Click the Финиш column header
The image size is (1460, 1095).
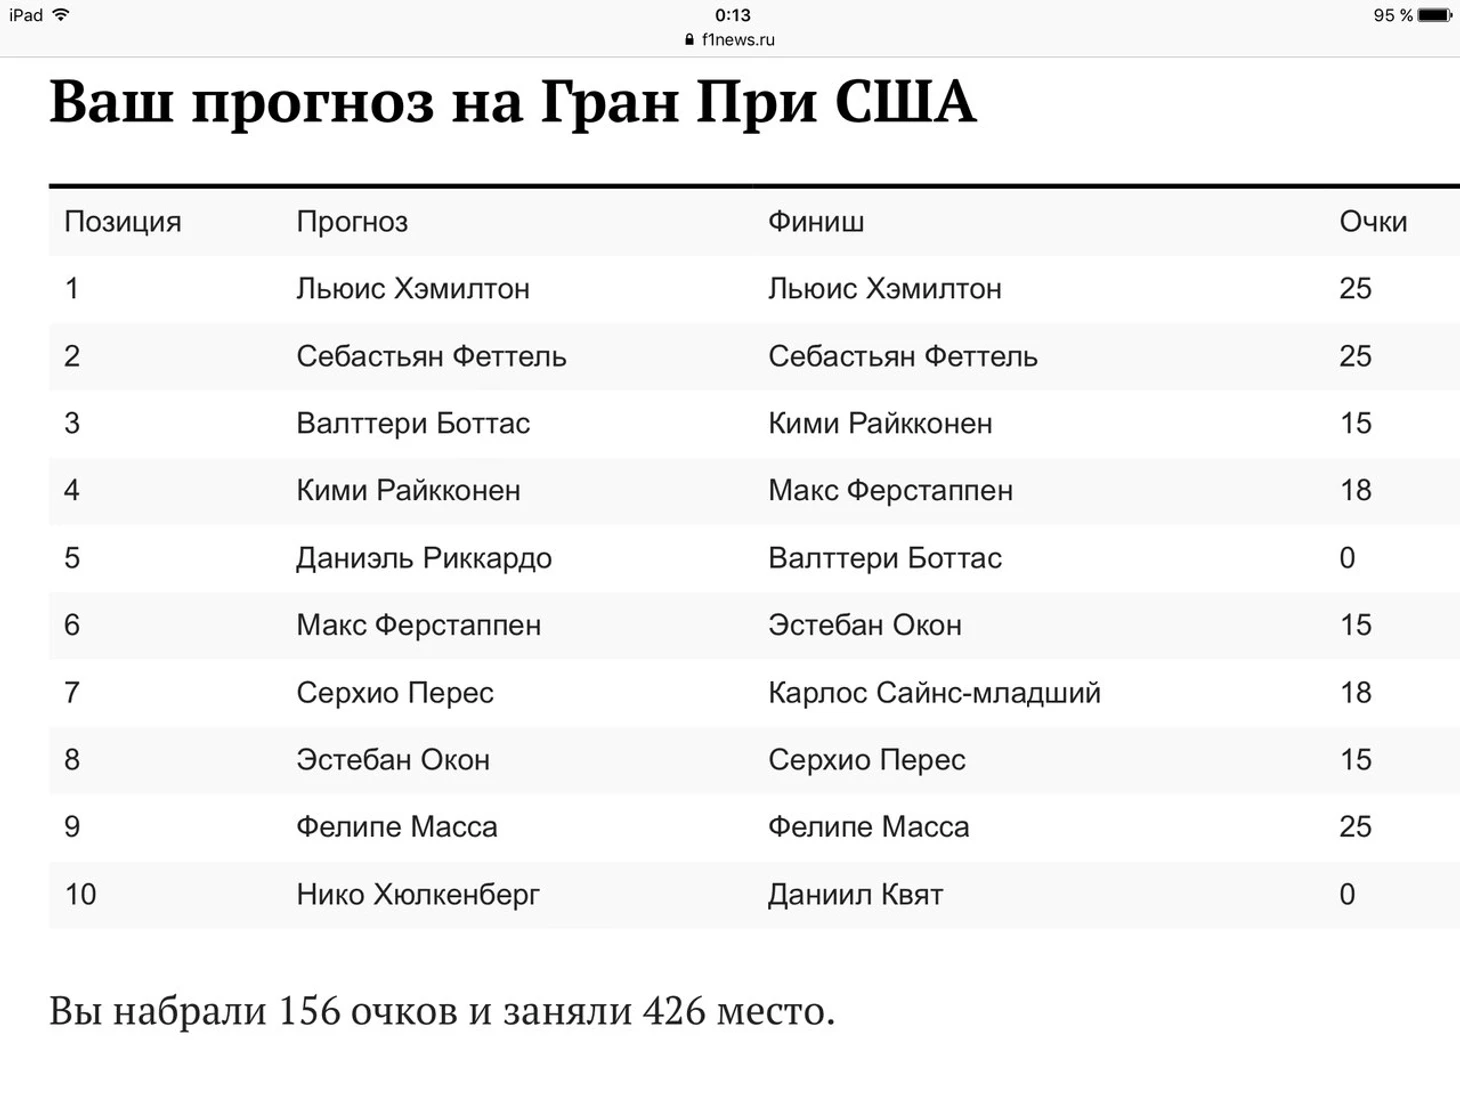[x=816, y=222]
